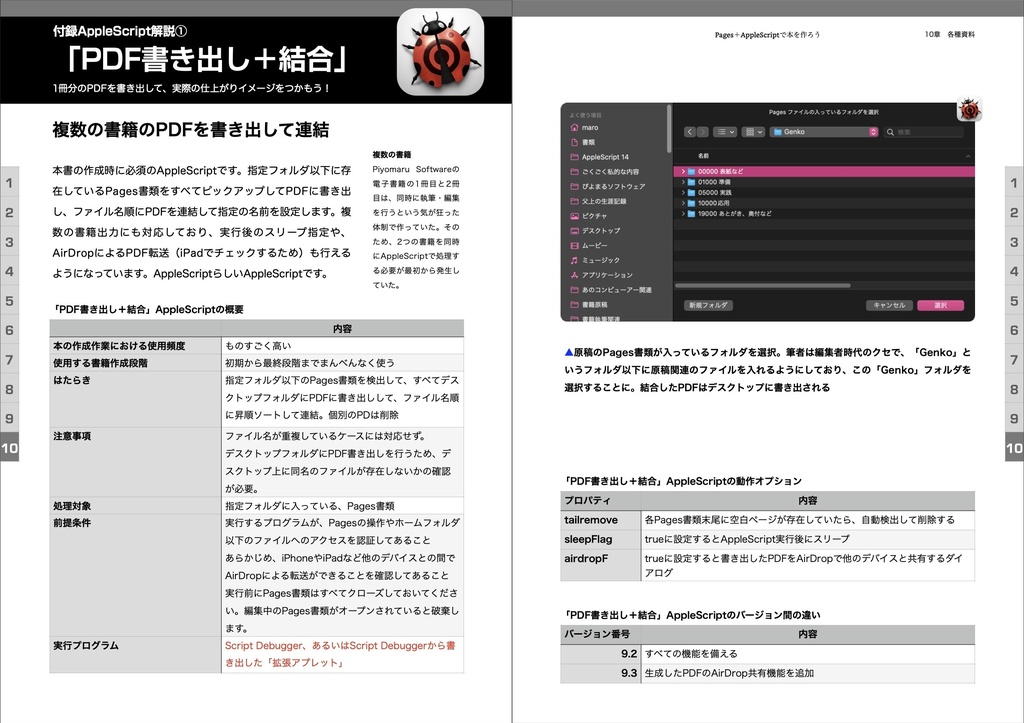
Task: Click the maro home icon in the sidebar
Action: [574, 127]
